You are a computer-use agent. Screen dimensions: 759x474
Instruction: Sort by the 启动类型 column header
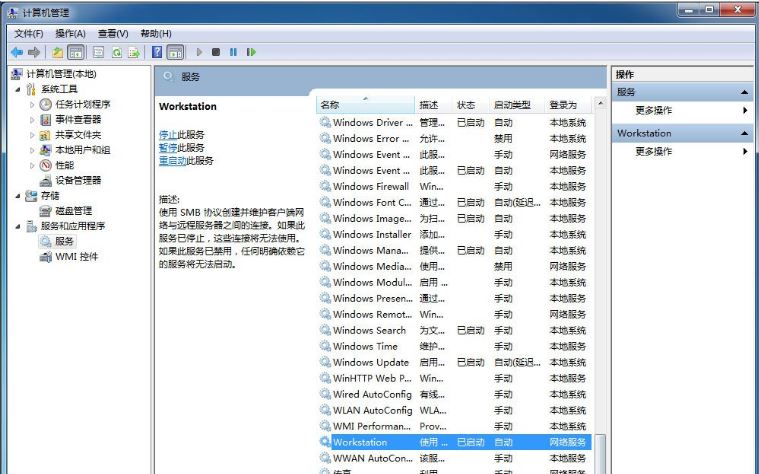pos(517,105)
